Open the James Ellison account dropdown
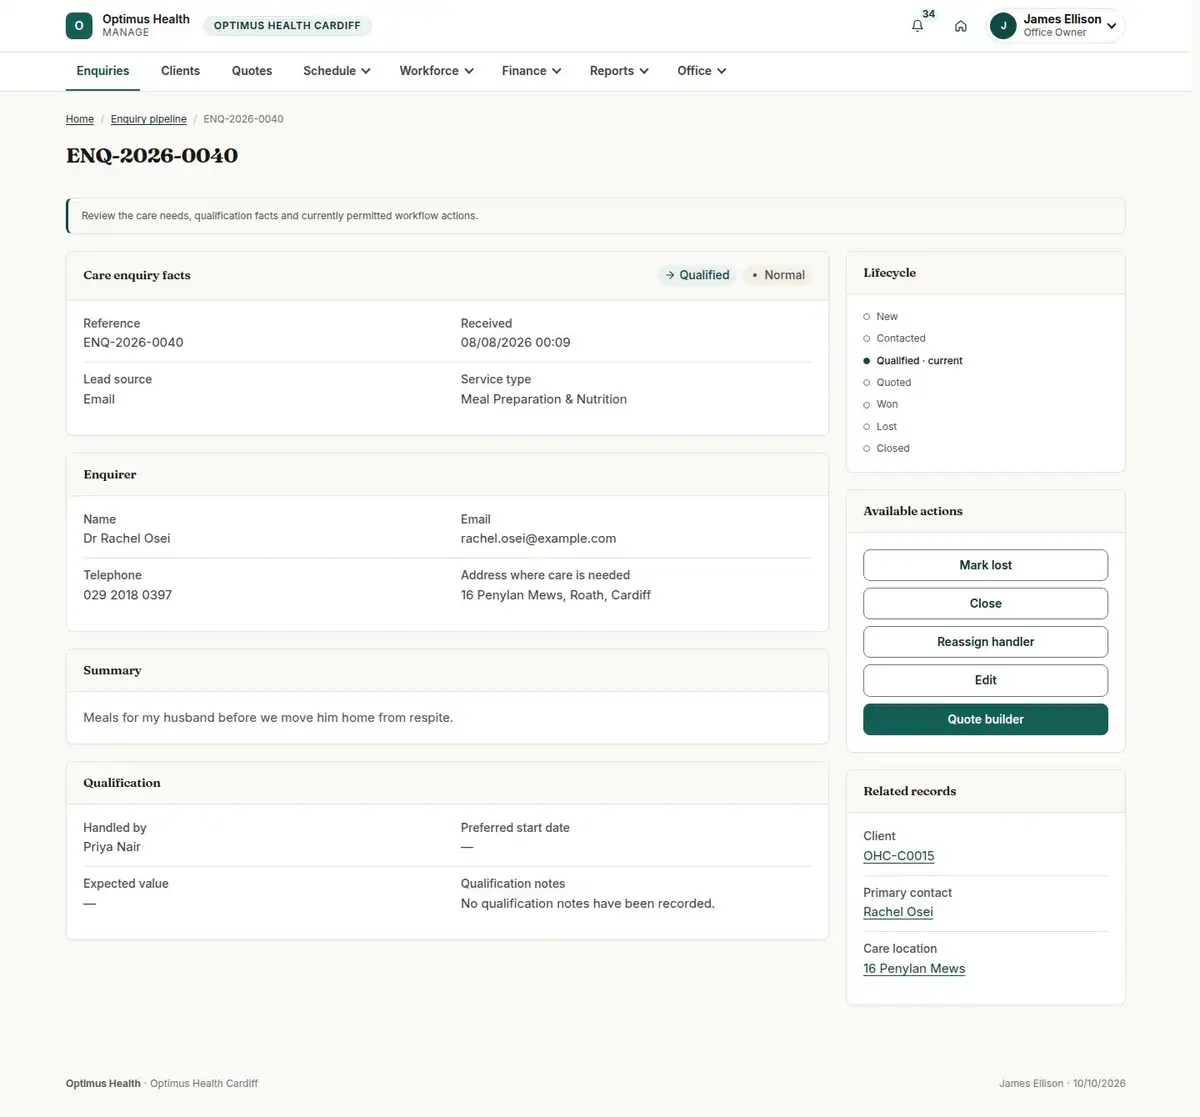The height and width of the screenshot is (1117, 1200). pos(1056,26)
